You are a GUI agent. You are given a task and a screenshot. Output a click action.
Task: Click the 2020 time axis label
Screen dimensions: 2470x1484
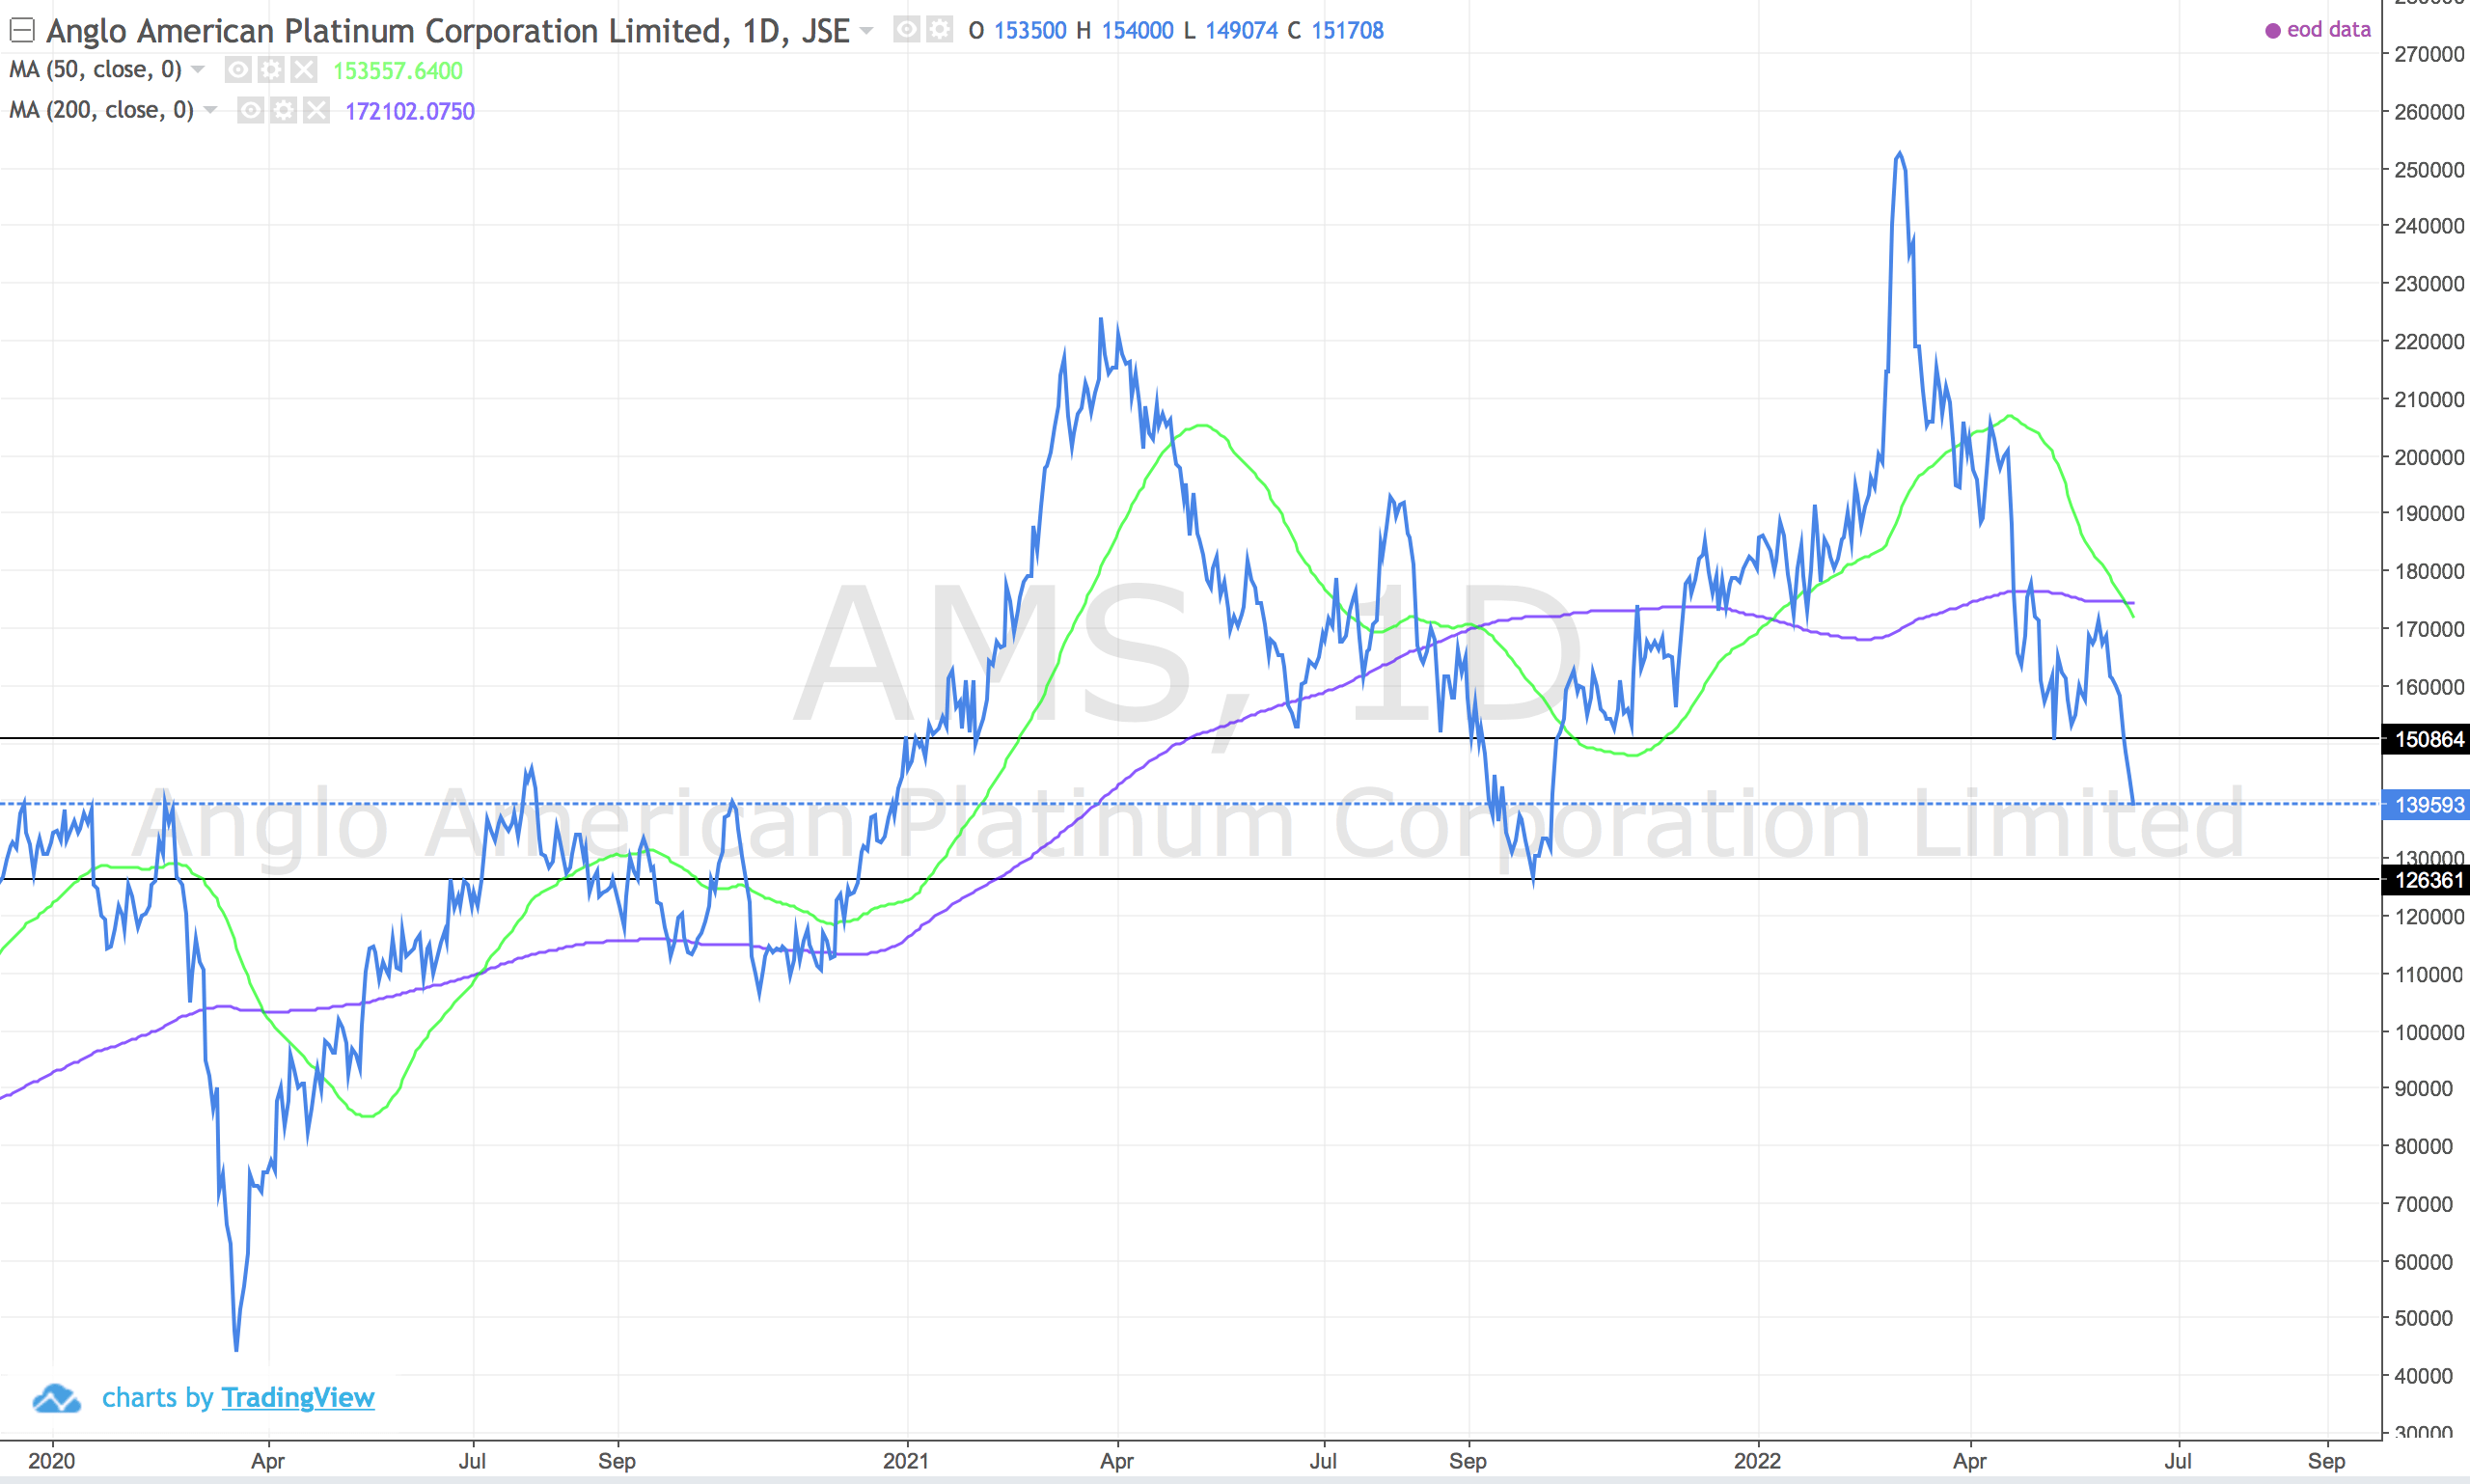(x=51, y=1461)
